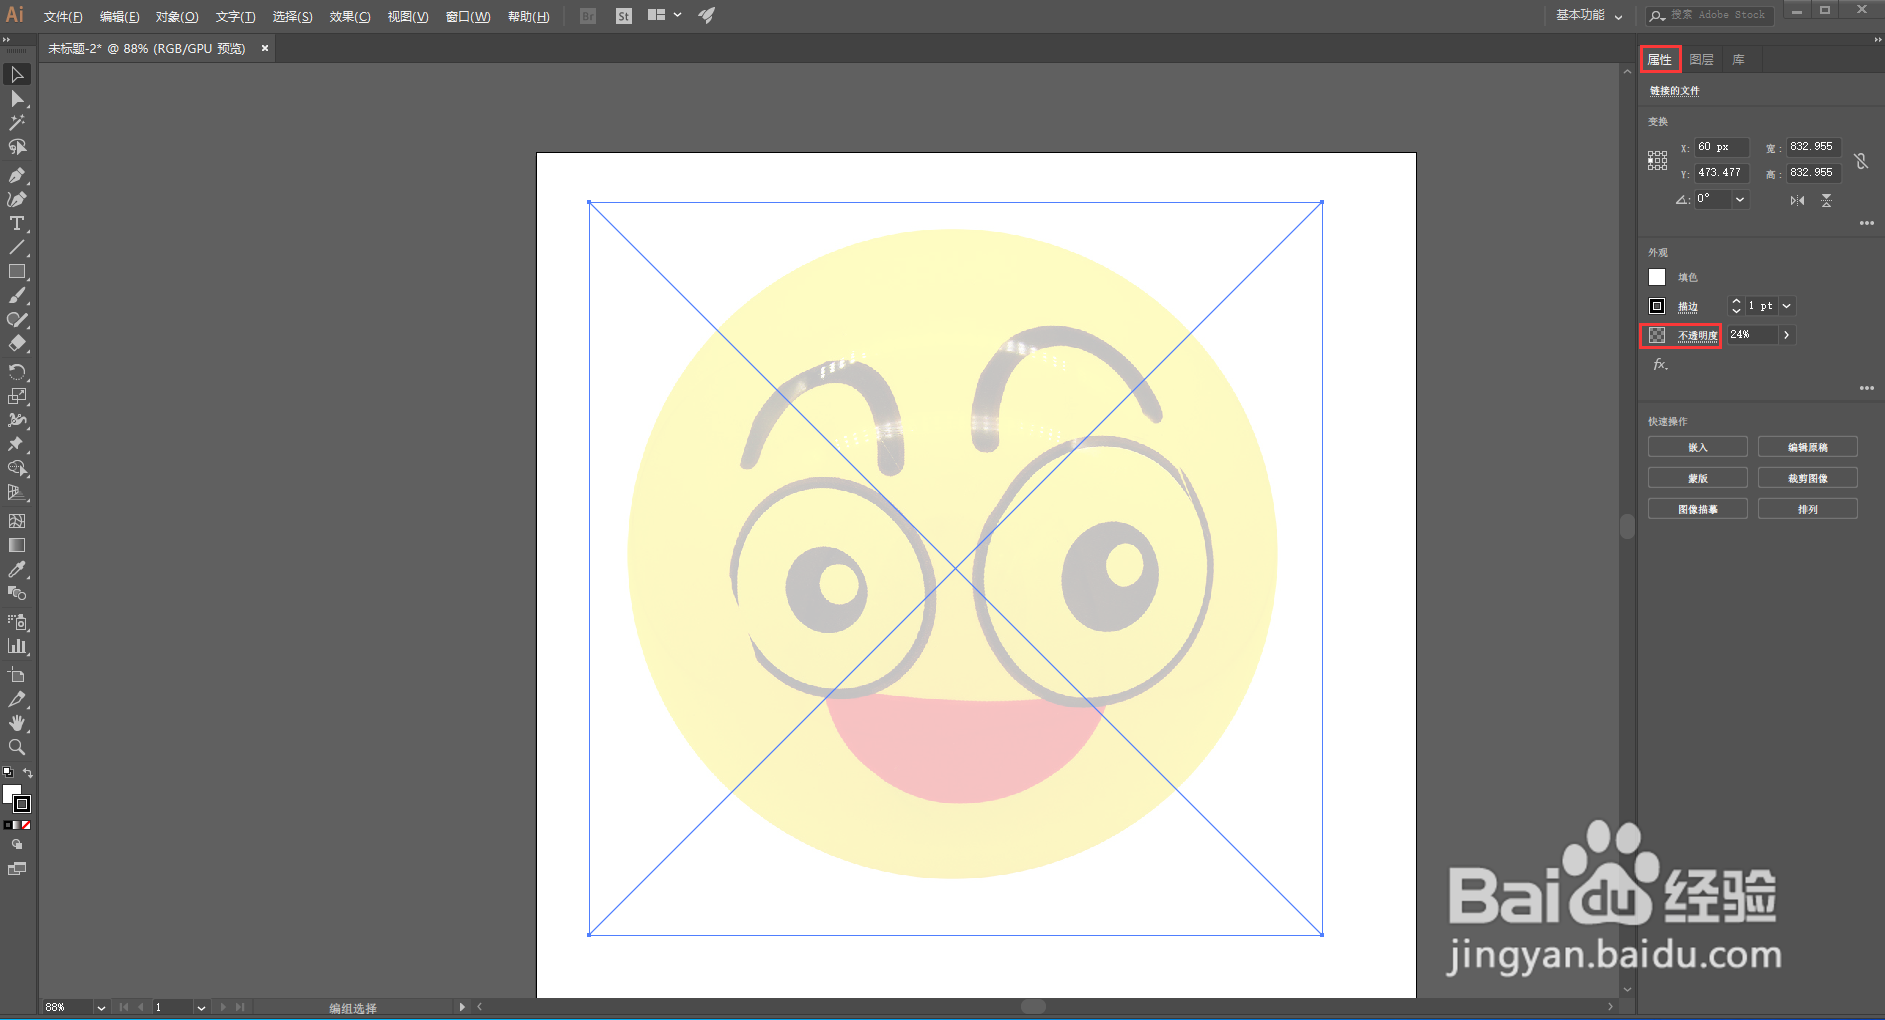Select the Symbol Sprayer tool
Image resolution: width=1885 pixels, height=1020 pixels.
17,622
